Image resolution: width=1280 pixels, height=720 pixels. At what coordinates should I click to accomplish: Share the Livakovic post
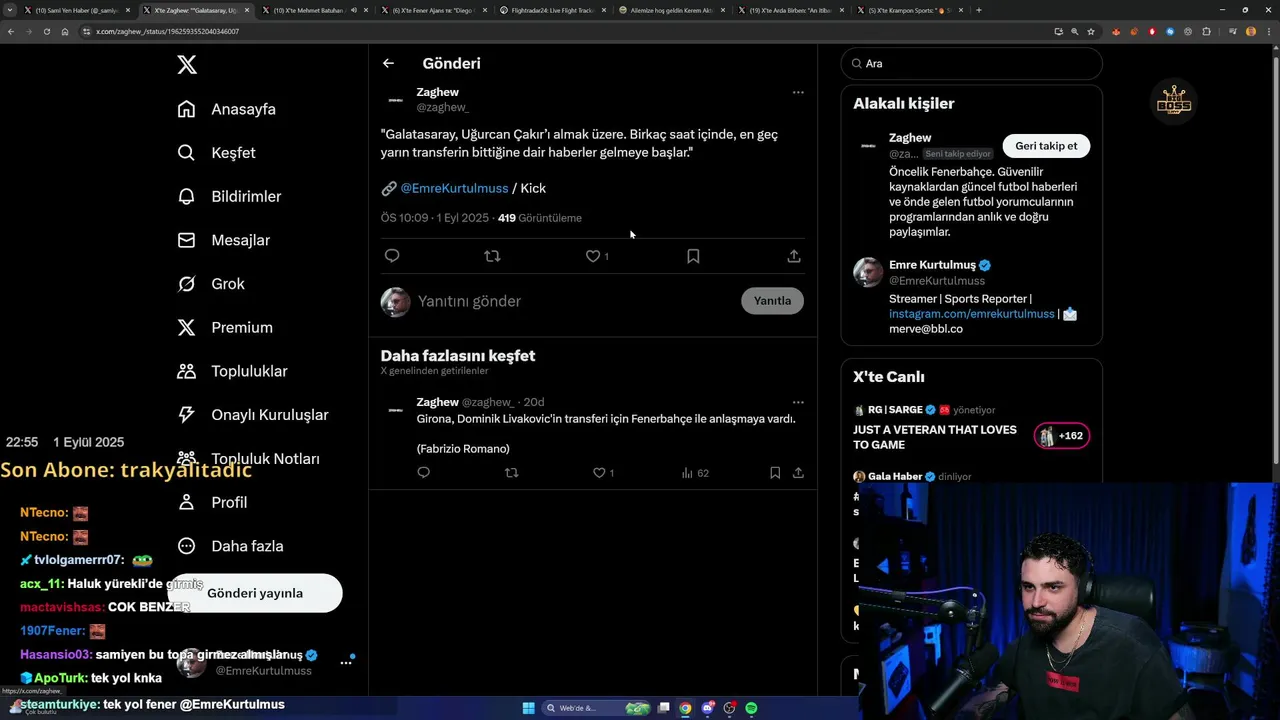pyautogui.click(x=798, y=473)
